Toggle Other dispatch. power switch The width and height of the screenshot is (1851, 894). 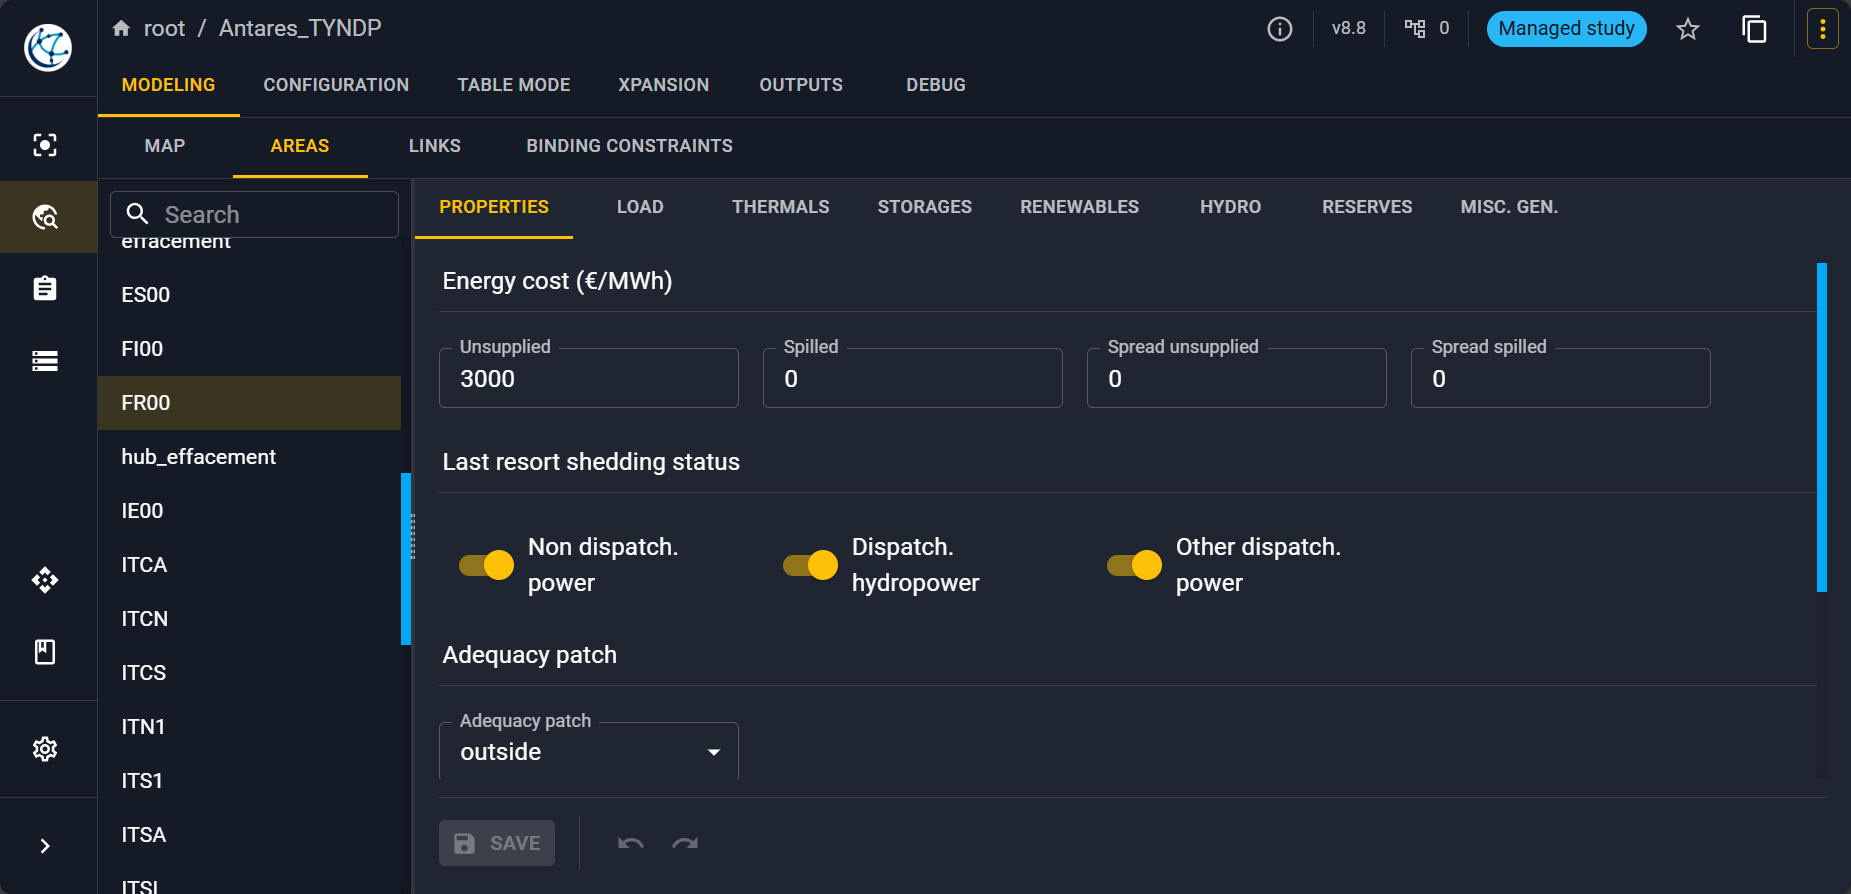[1134, 565]
